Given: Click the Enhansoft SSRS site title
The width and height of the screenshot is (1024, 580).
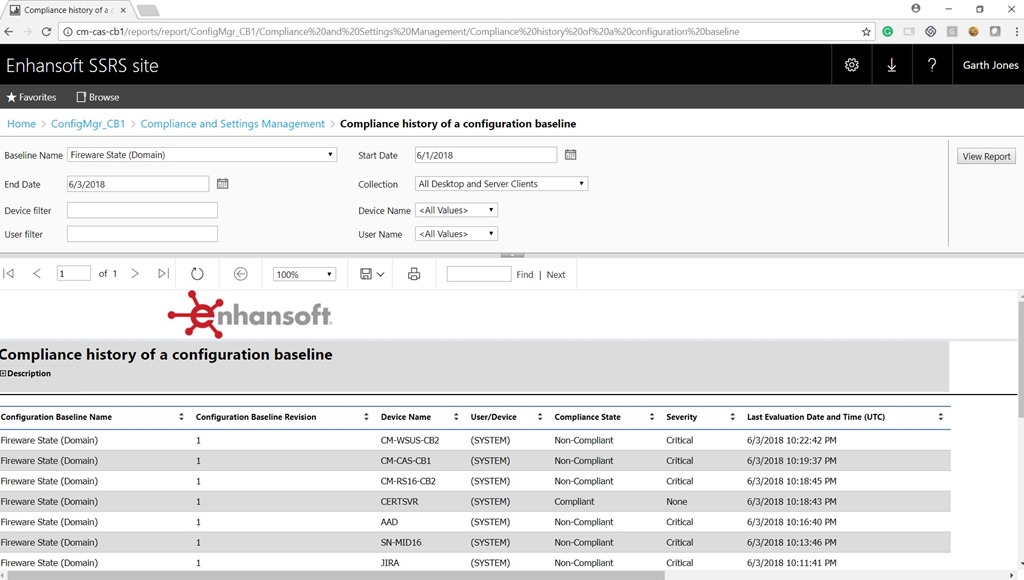Looking at the screenshot, I should 82,65.
